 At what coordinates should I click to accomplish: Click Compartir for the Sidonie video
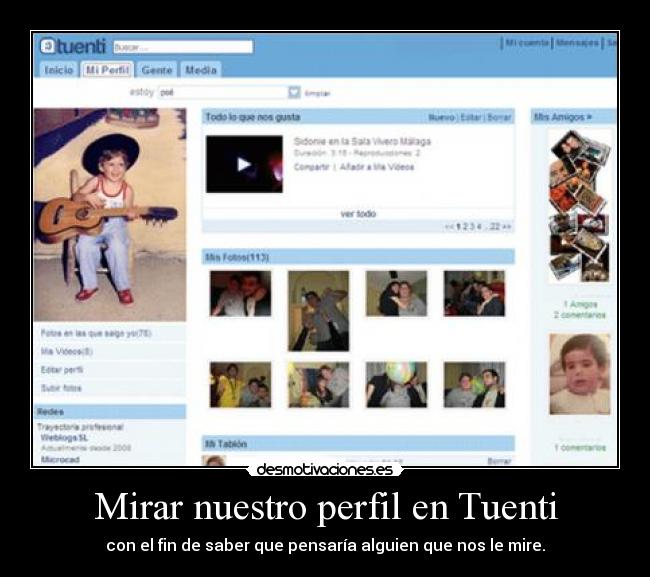tap(312, 167)
